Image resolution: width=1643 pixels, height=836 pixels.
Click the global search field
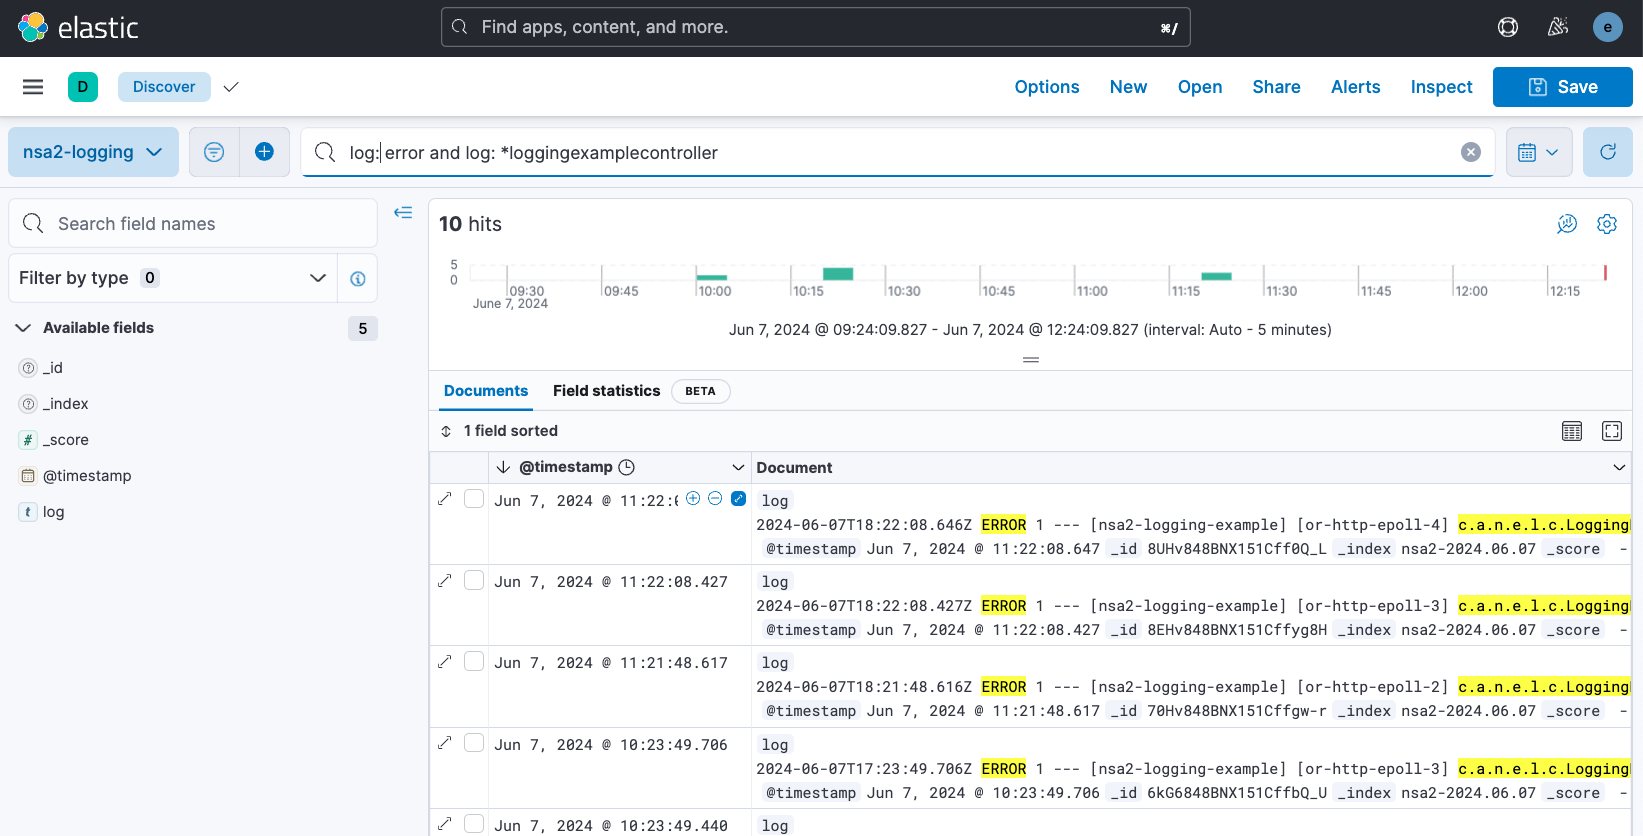pos(816,27)
